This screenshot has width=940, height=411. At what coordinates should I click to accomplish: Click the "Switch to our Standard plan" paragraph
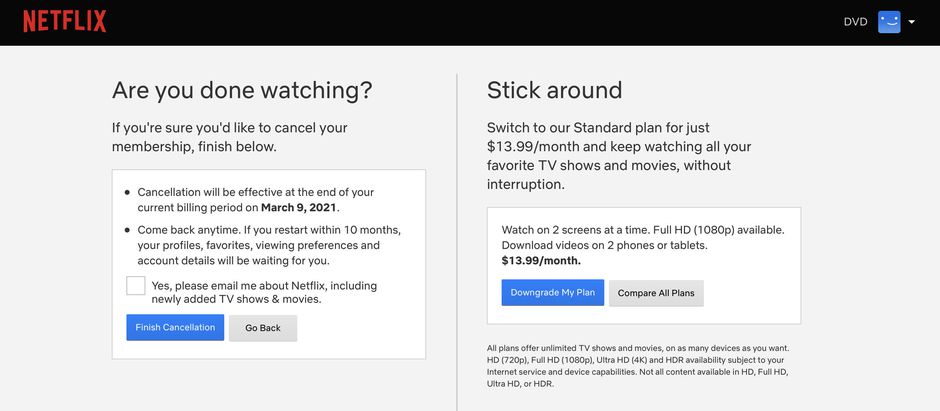click(x=618, y=156)
